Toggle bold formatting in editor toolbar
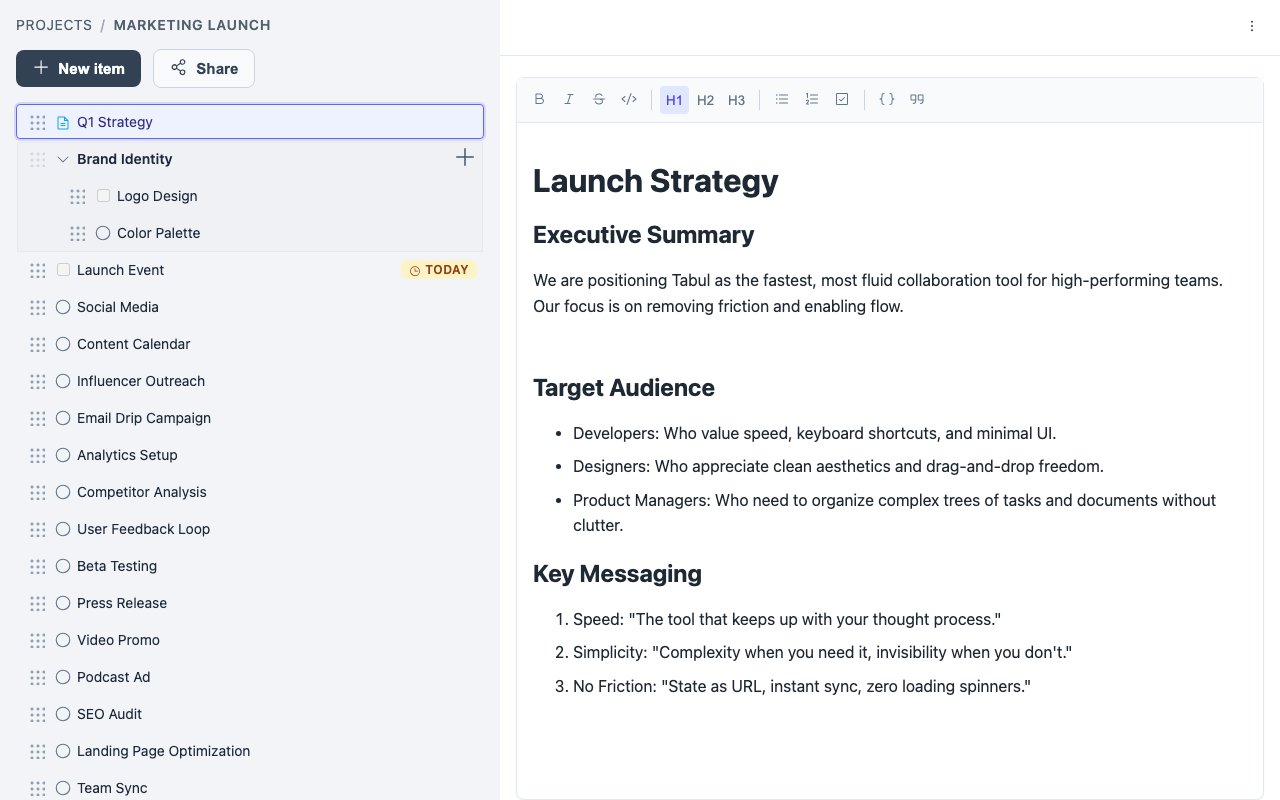 [540, 100]
